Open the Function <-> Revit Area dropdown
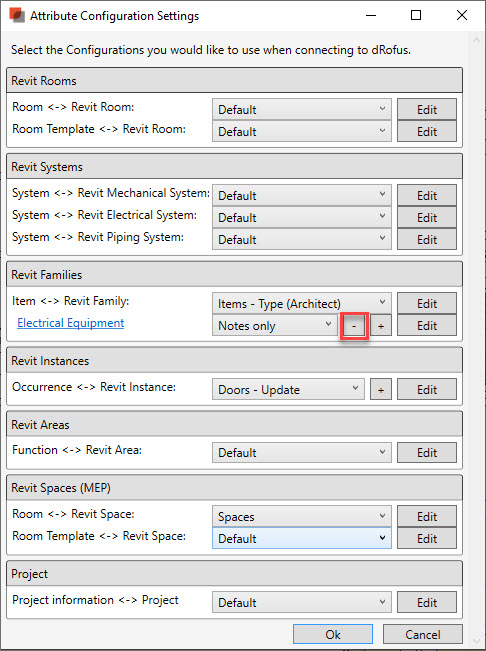 point(302,453)
